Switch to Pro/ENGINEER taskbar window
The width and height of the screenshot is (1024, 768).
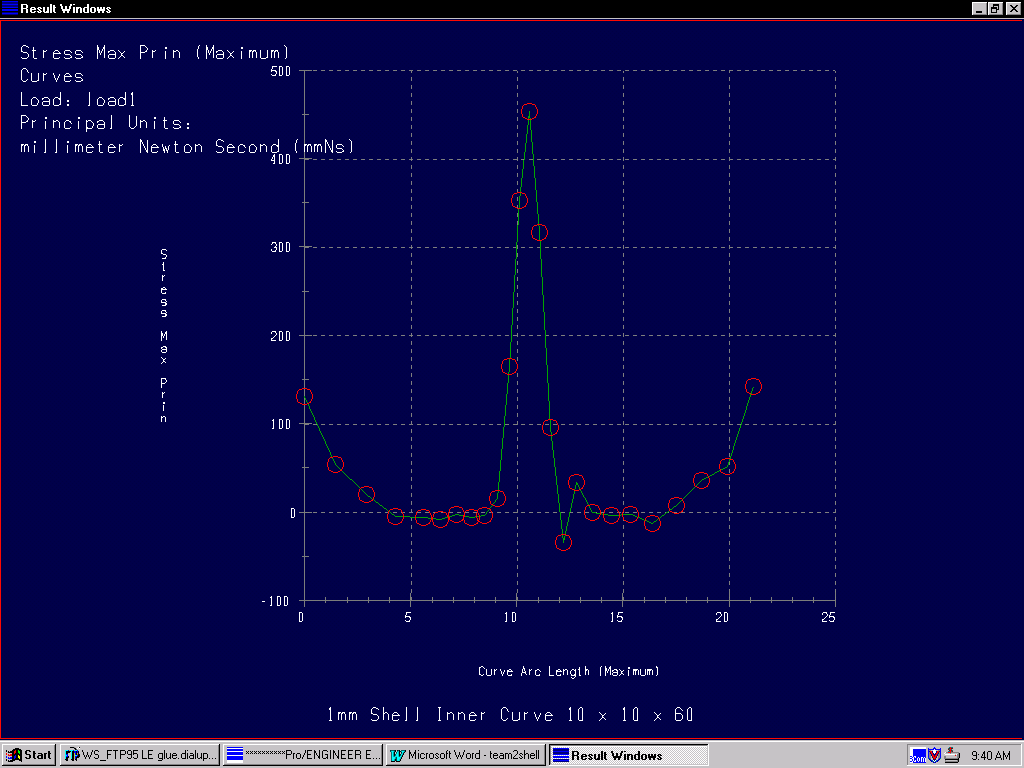pyautogui.click(x=302, y=755)
